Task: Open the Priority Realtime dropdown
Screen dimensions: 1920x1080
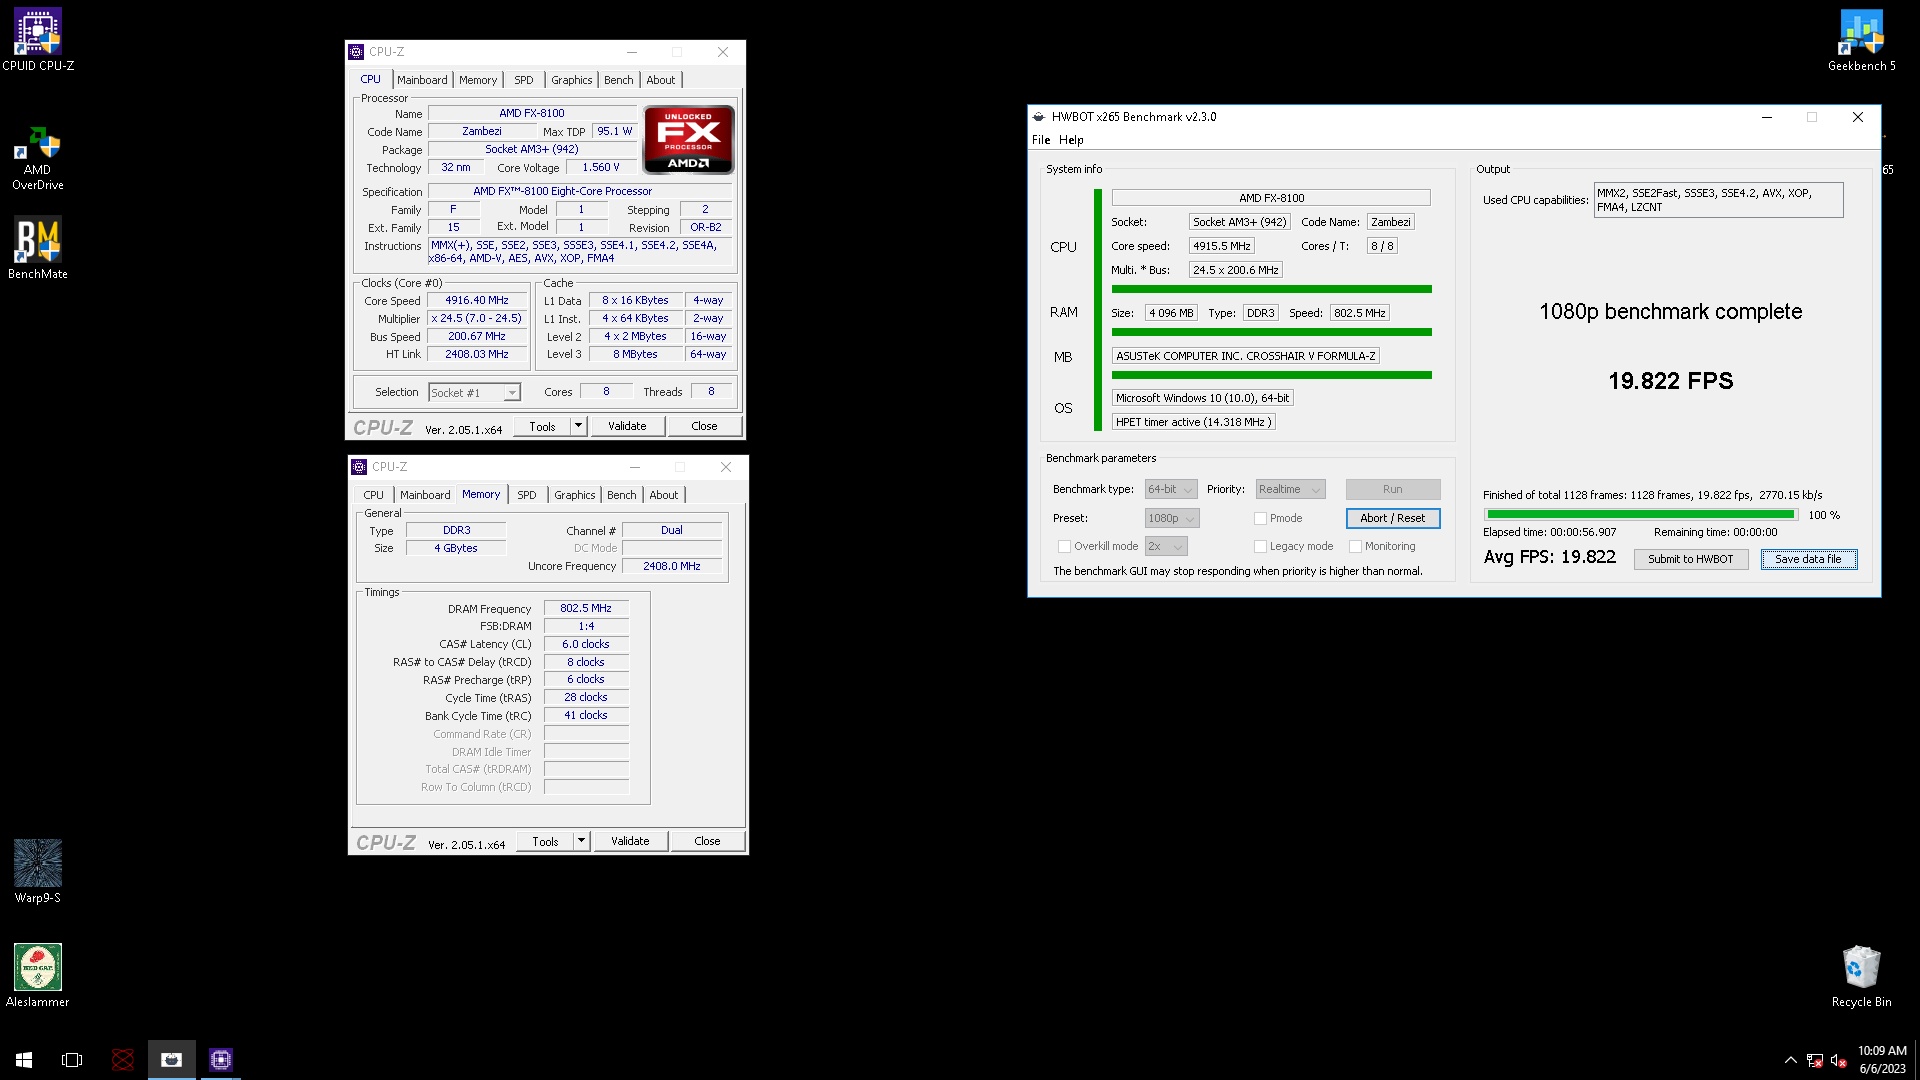Action: pos(1290,489)
